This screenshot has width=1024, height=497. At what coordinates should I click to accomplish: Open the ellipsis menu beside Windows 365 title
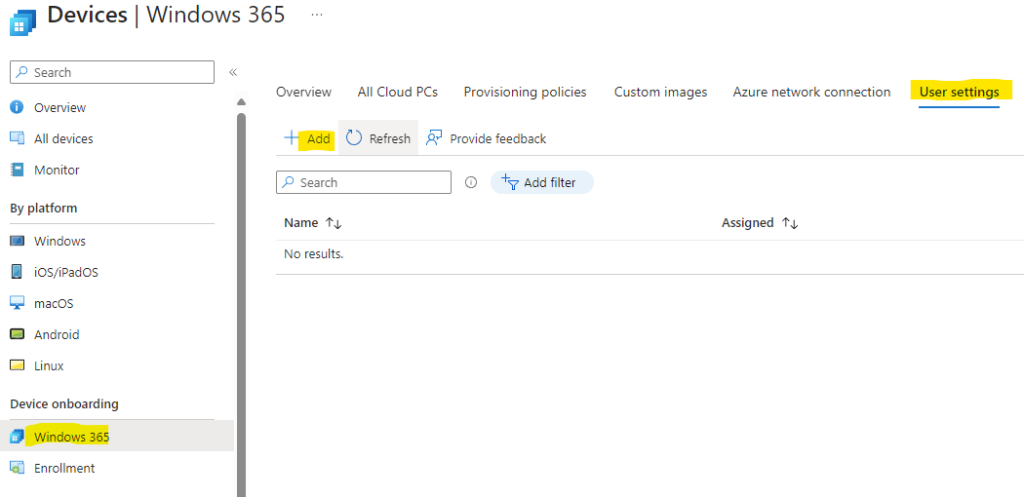(317, 14)
